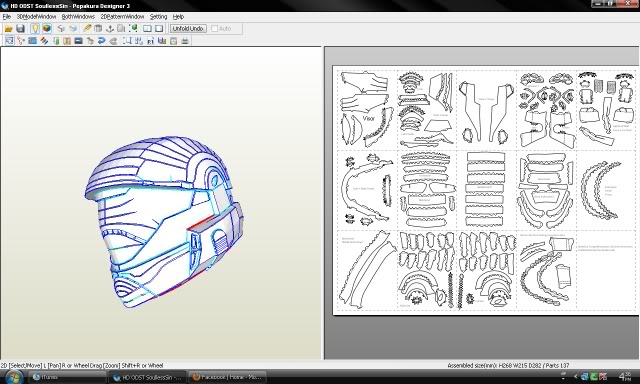Screen dimensions: 640x384
Task: Click the 2D [Select/Move] status bar hint
Action: (82, 365)
